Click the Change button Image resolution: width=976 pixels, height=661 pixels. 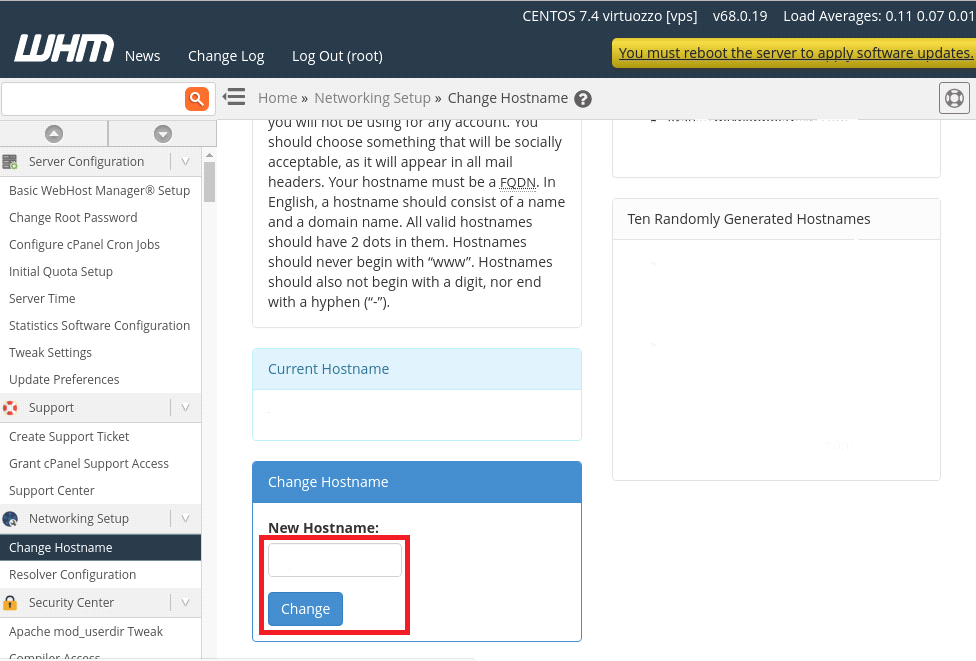click(306, 609)
